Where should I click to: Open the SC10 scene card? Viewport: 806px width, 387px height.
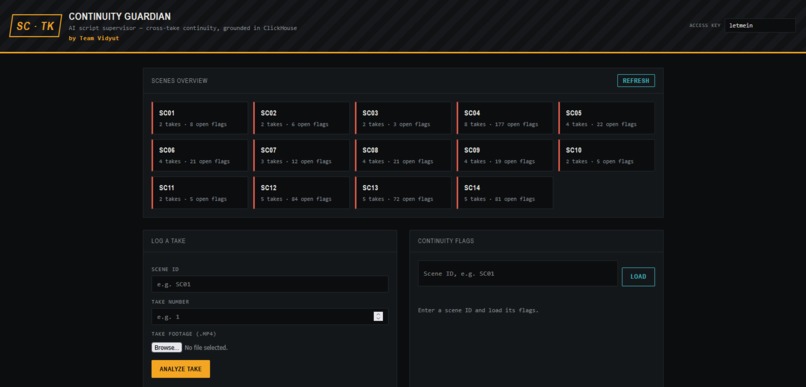tap(607, 155)
